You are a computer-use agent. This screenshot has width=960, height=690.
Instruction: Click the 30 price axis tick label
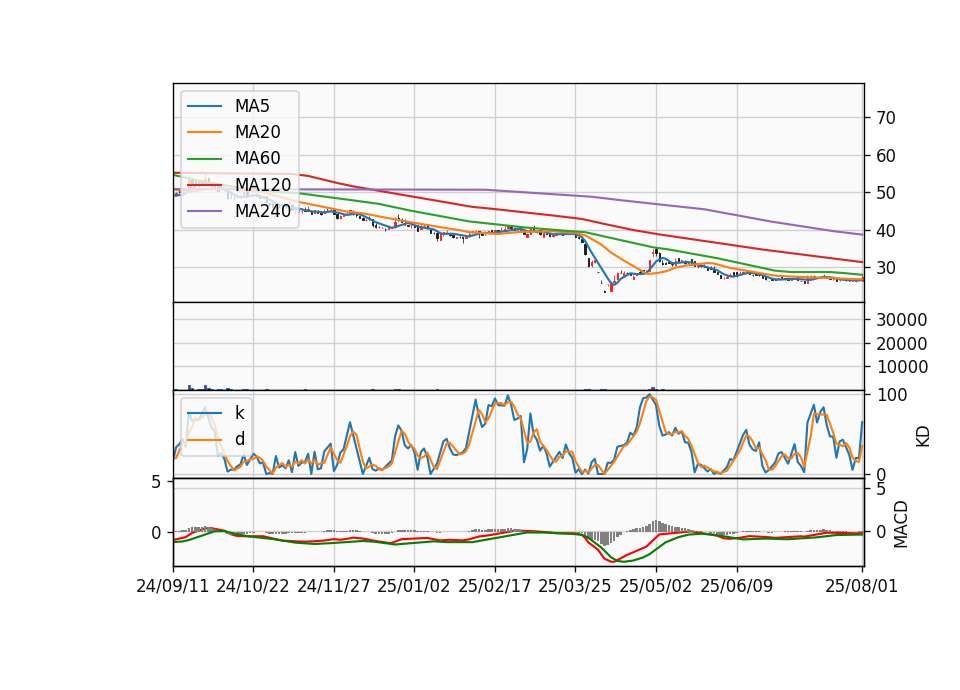[x=885, y=268]
